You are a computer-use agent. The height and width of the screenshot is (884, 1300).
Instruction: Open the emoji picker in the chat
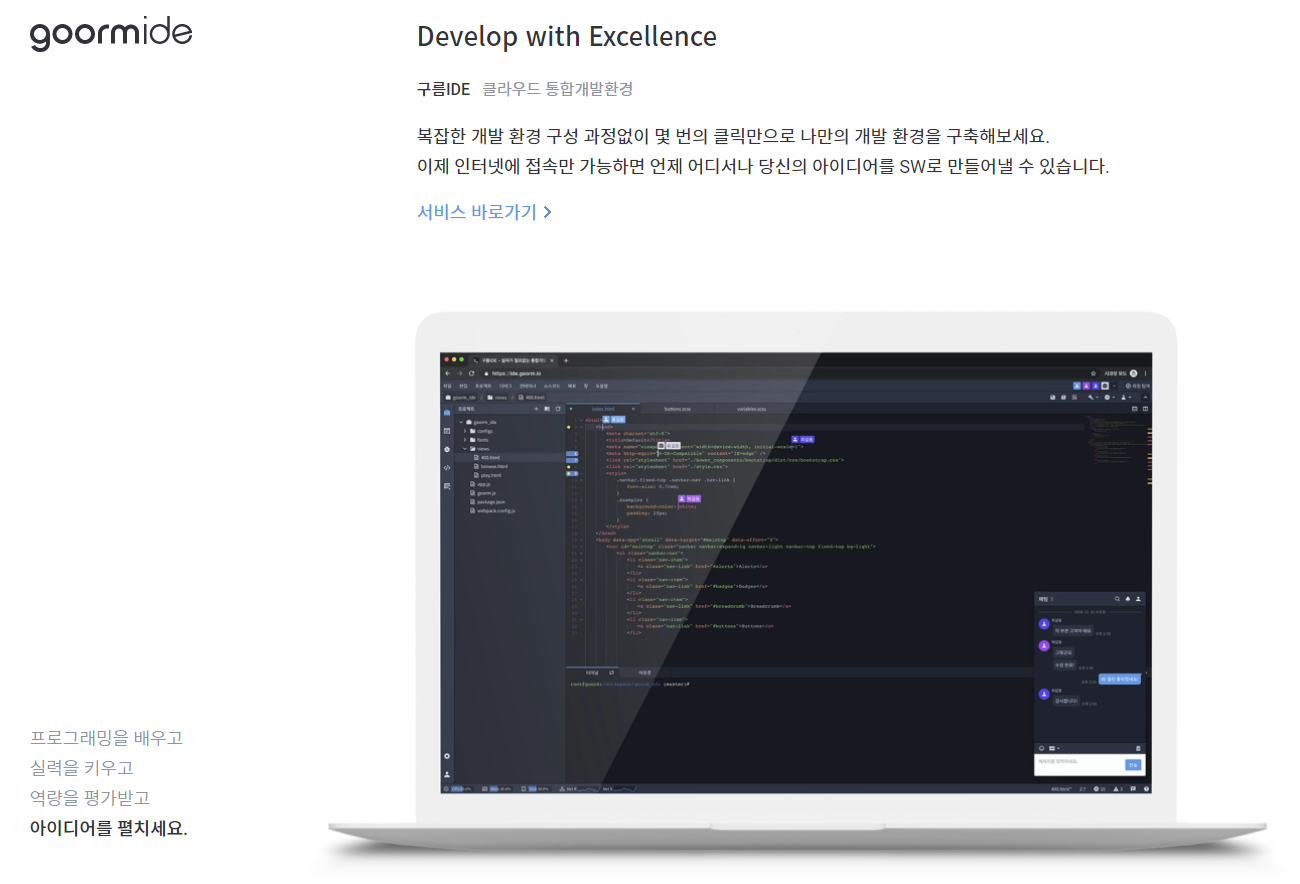(1041, 748)
